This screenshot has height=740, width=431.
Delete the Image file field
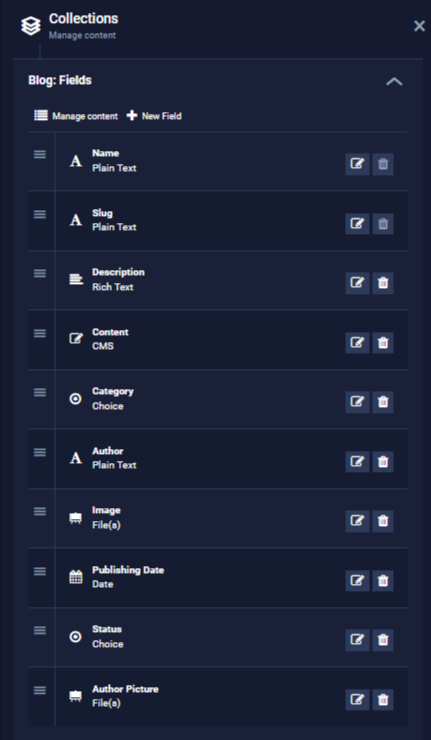click(x=383, y=521)
